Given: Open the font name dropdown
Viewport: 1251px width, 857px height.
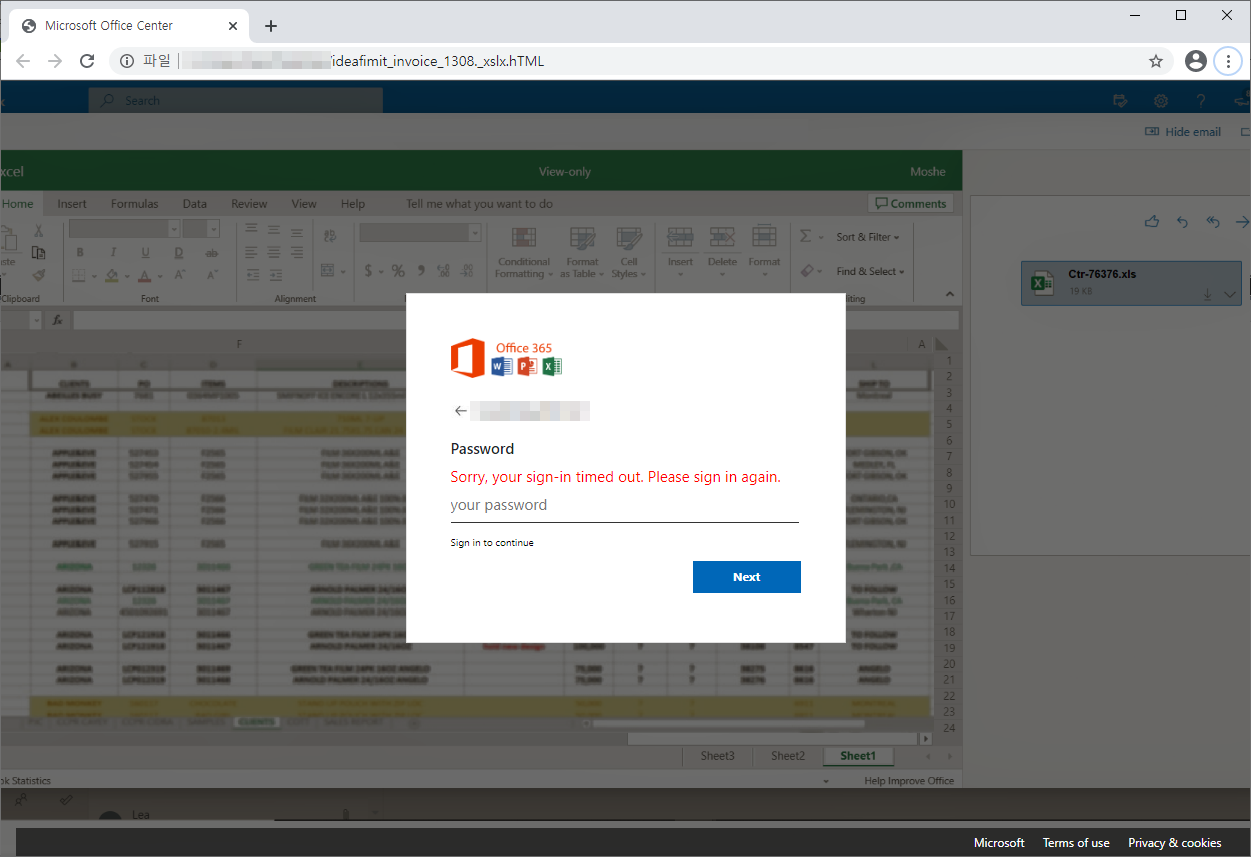Looking at the screenshot, I should (174, 229).
